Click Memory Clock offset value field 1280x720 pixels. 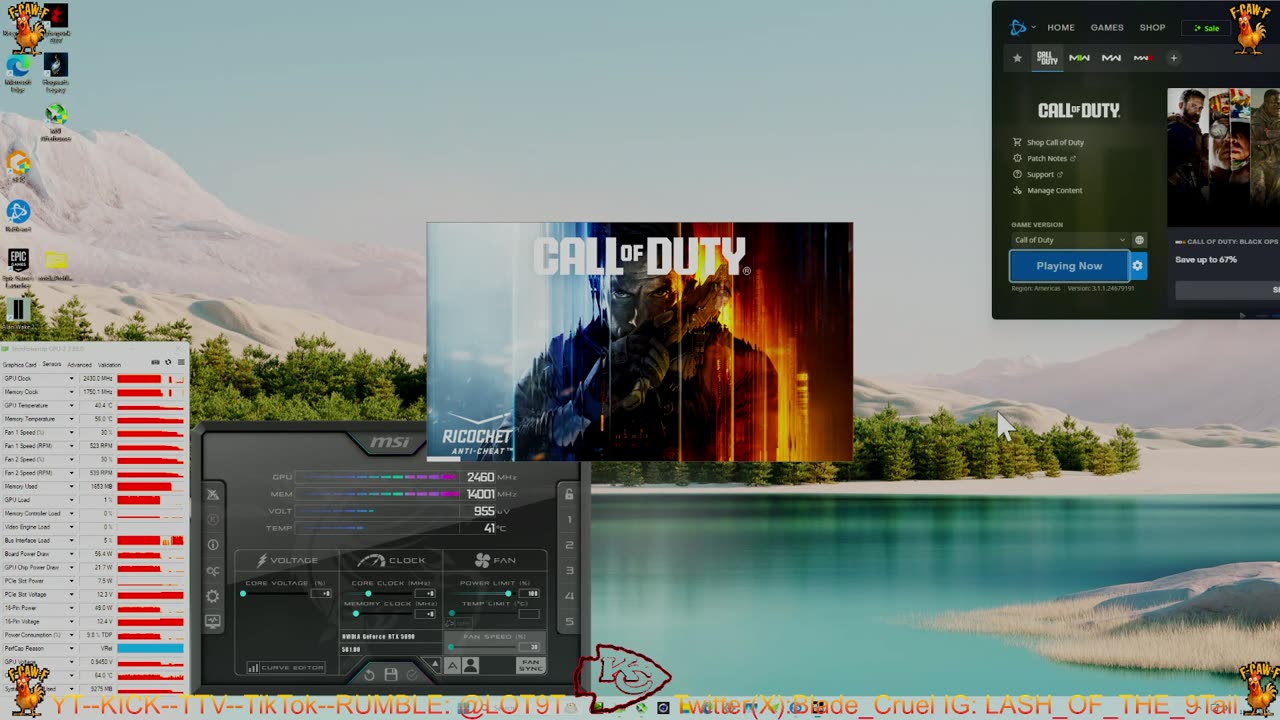pos(426,614)
